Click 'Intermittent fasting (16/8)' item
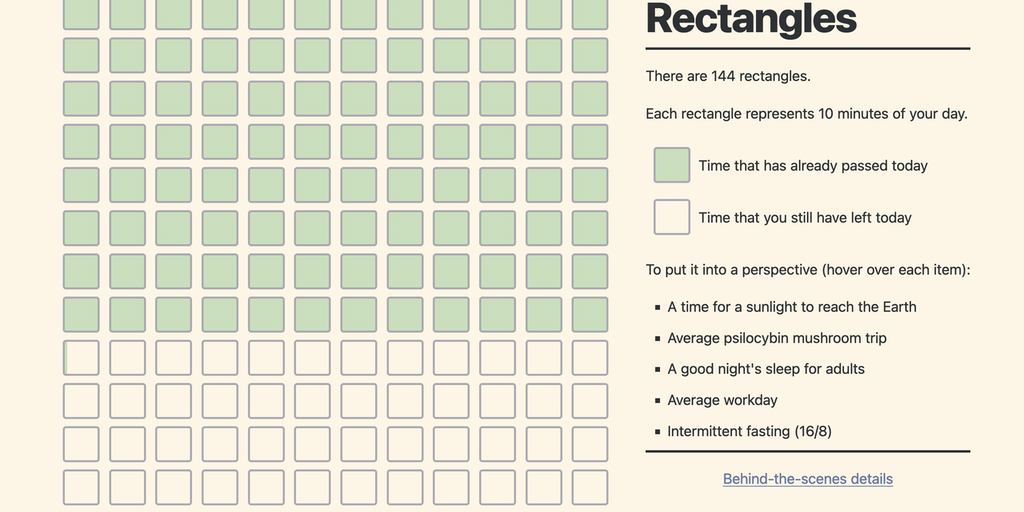This screenshot has height=512, width=1024. pyautogui.click(x=750, y=431)
